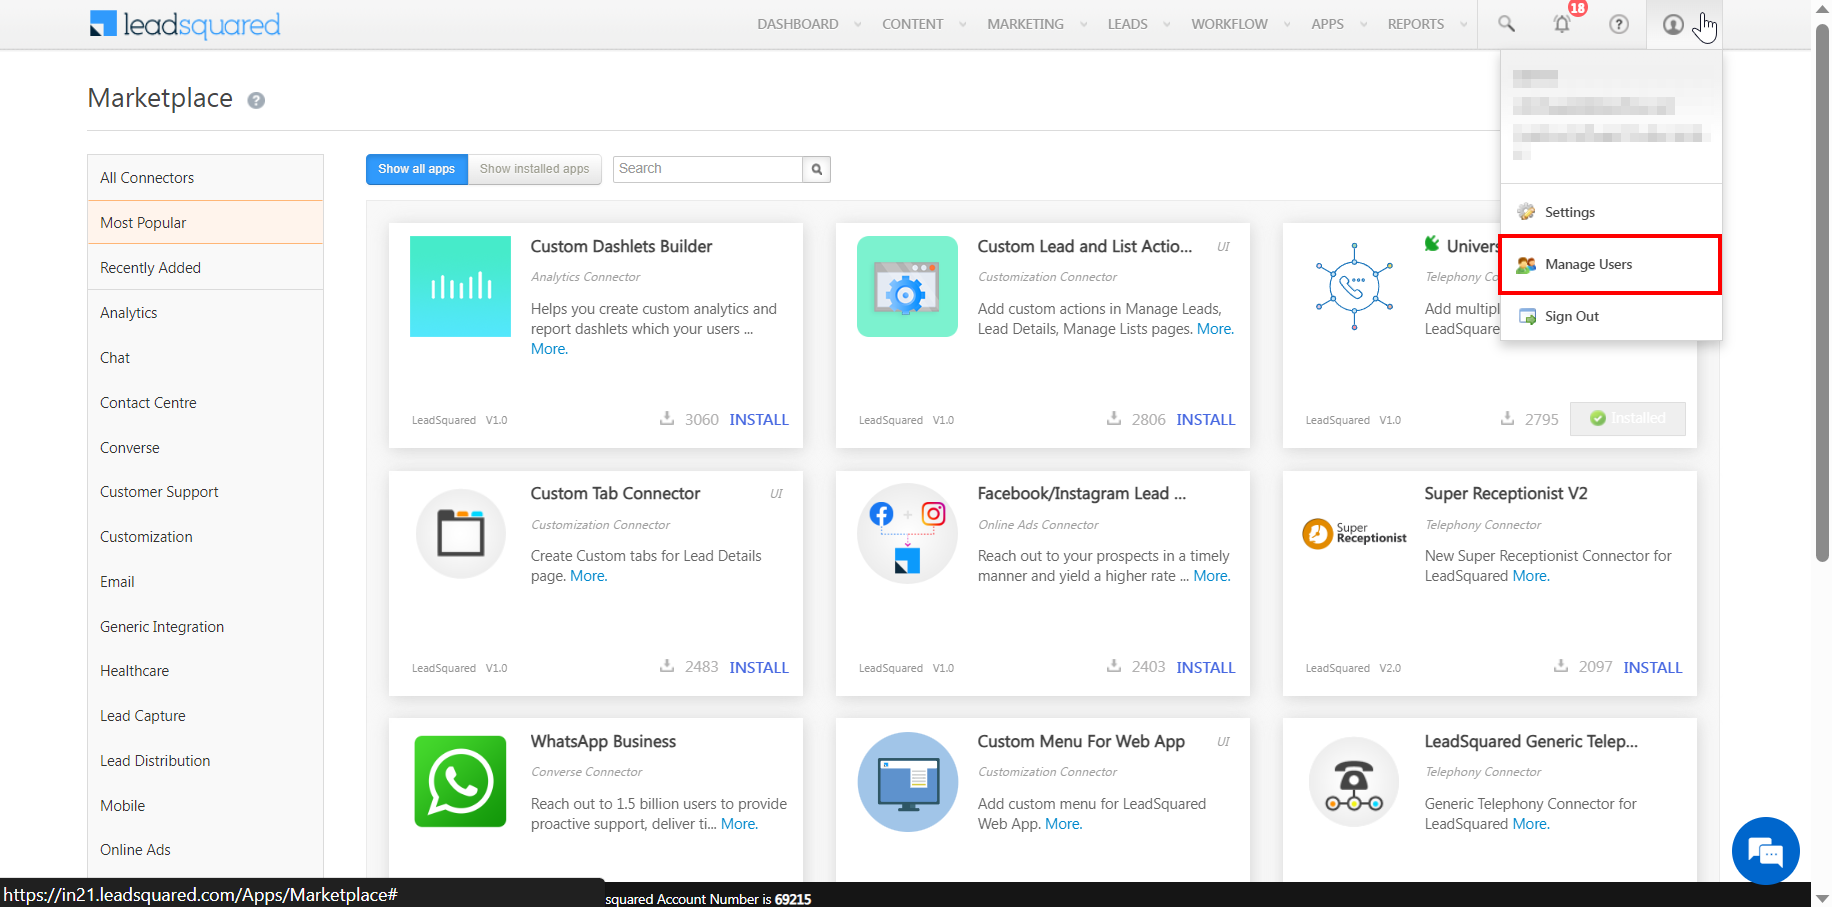Click the Manage Users people icon
Image resolution: width=1832 pixels, height=907 pixels.
[x=1526, y=265]
